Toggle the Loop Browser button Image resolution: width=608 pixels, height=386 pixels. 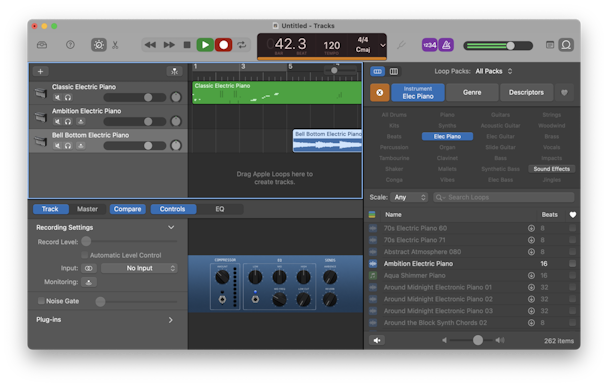(566, 45)
